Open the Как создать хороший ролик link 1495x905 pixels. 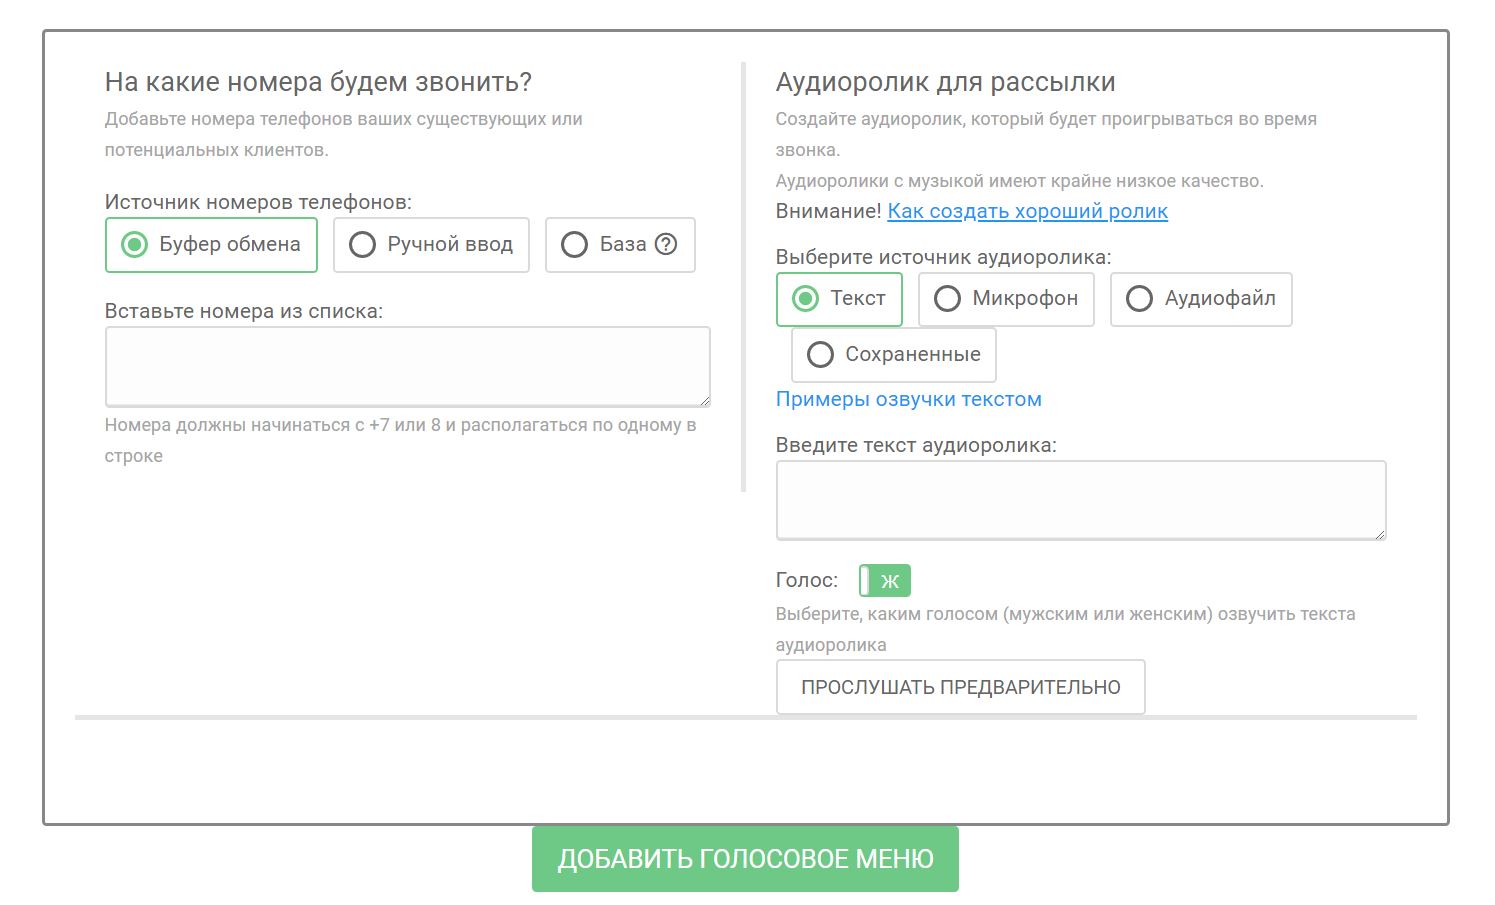(x=1027, y=211)
